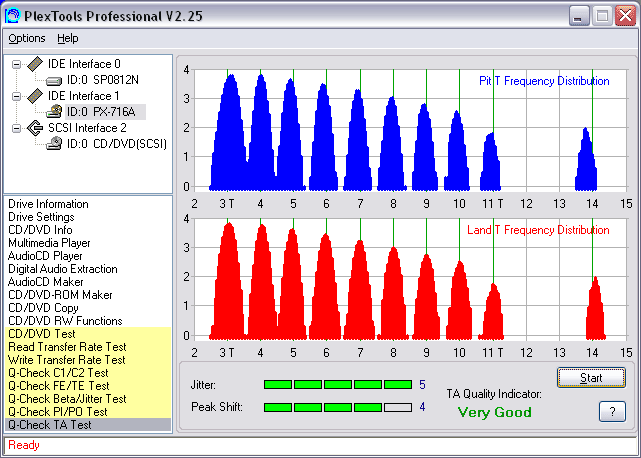Click the Peak Shift level bar indicator

(x=338, y=407)
